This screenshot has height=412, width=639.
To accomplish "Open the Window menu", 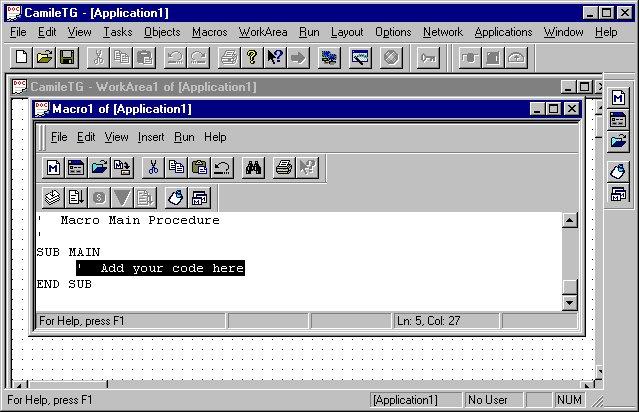I will click(563, 32).
